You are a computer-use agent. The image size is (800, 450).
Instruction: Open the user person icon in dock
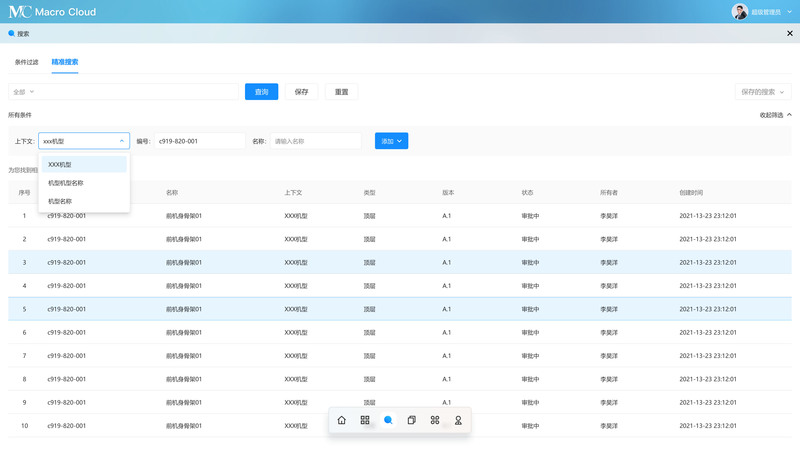click(x=458, y=420)
